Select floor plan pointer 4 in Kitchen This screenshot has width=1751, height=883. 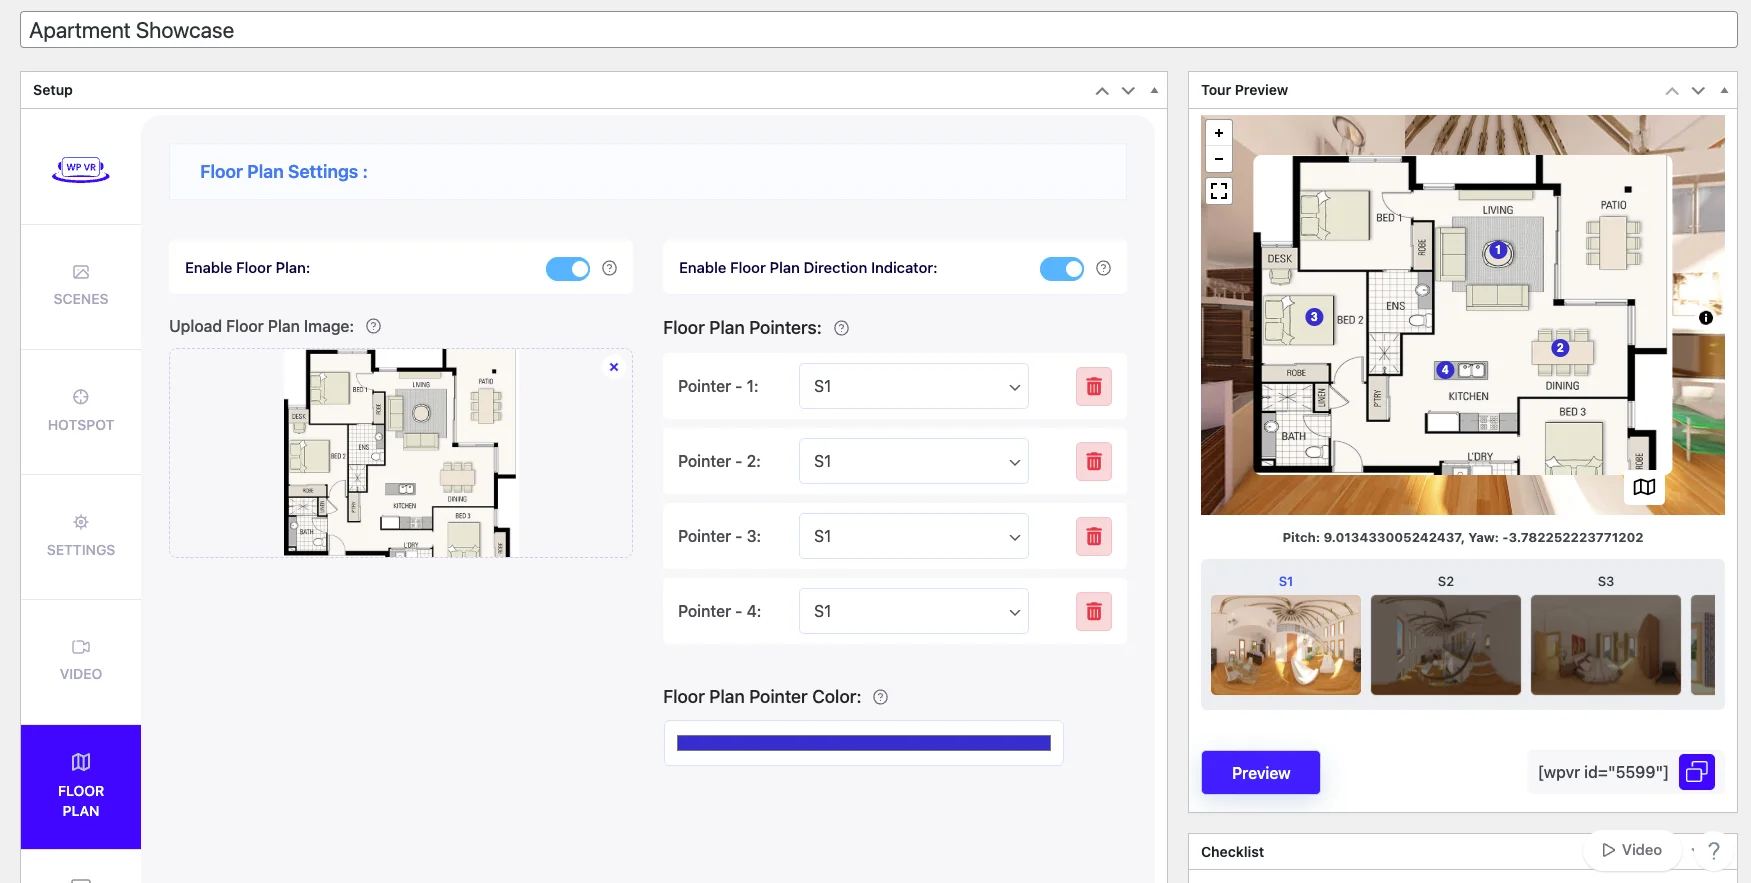(1445, 370)
